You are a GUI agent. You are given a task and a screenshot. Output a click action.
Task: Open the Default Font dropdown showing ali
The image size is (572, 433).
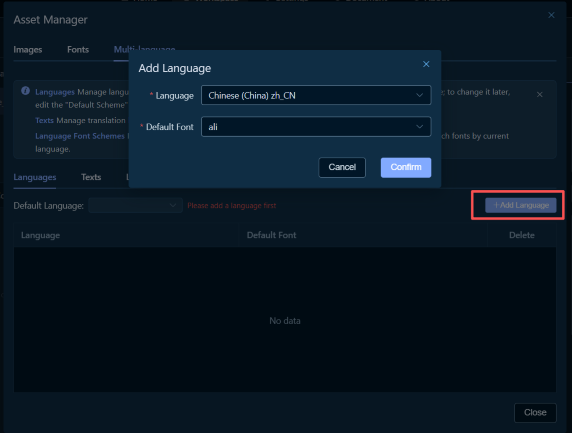(x=316, y=127)
